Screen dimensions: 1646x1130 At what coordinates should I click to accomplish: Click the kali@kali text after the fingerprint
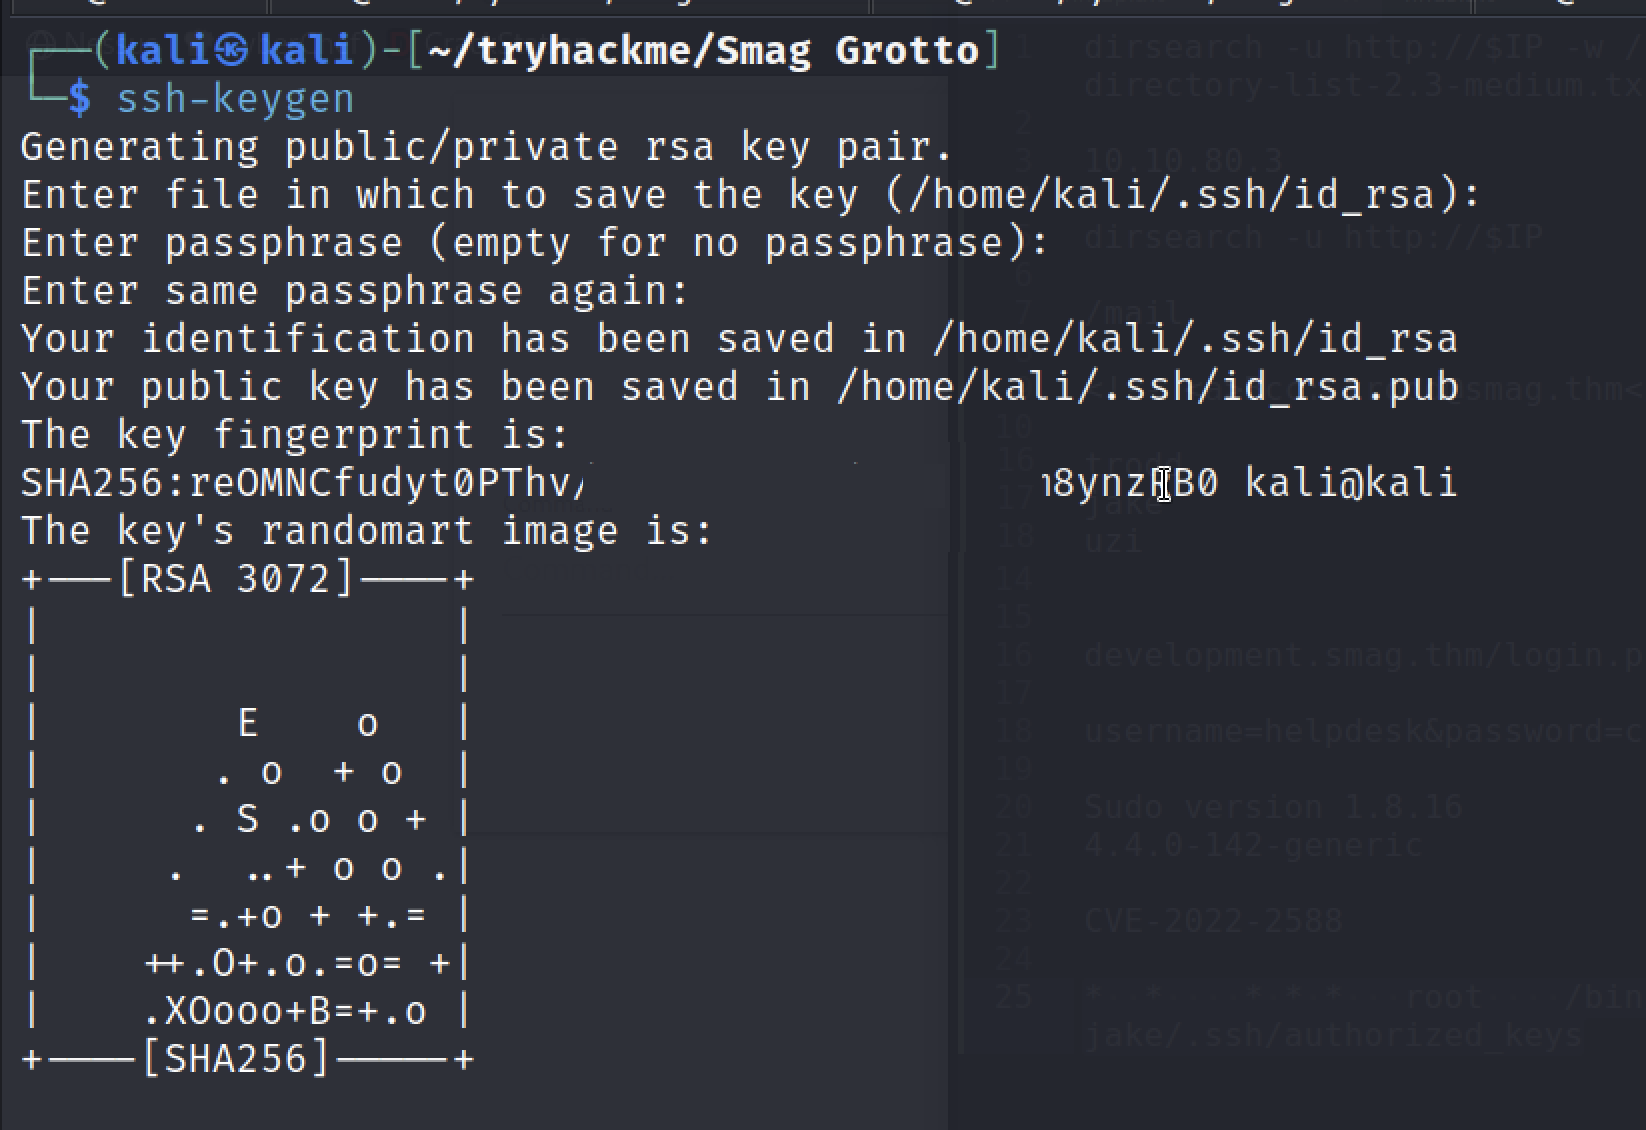pyautogui.click(x=1351, y=483)
